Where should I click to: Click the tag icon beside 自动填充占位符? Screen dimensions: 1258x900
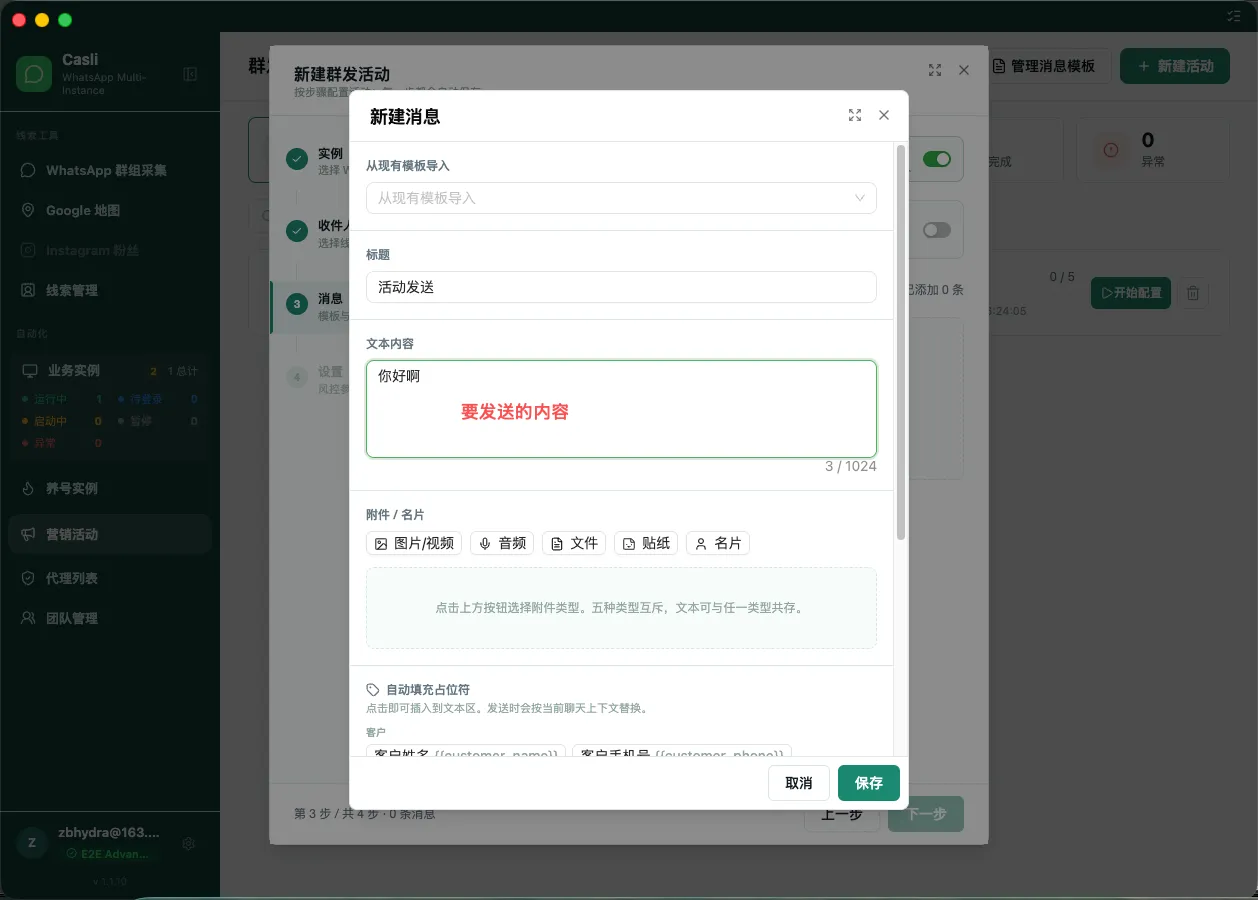[x=373, y=690]
